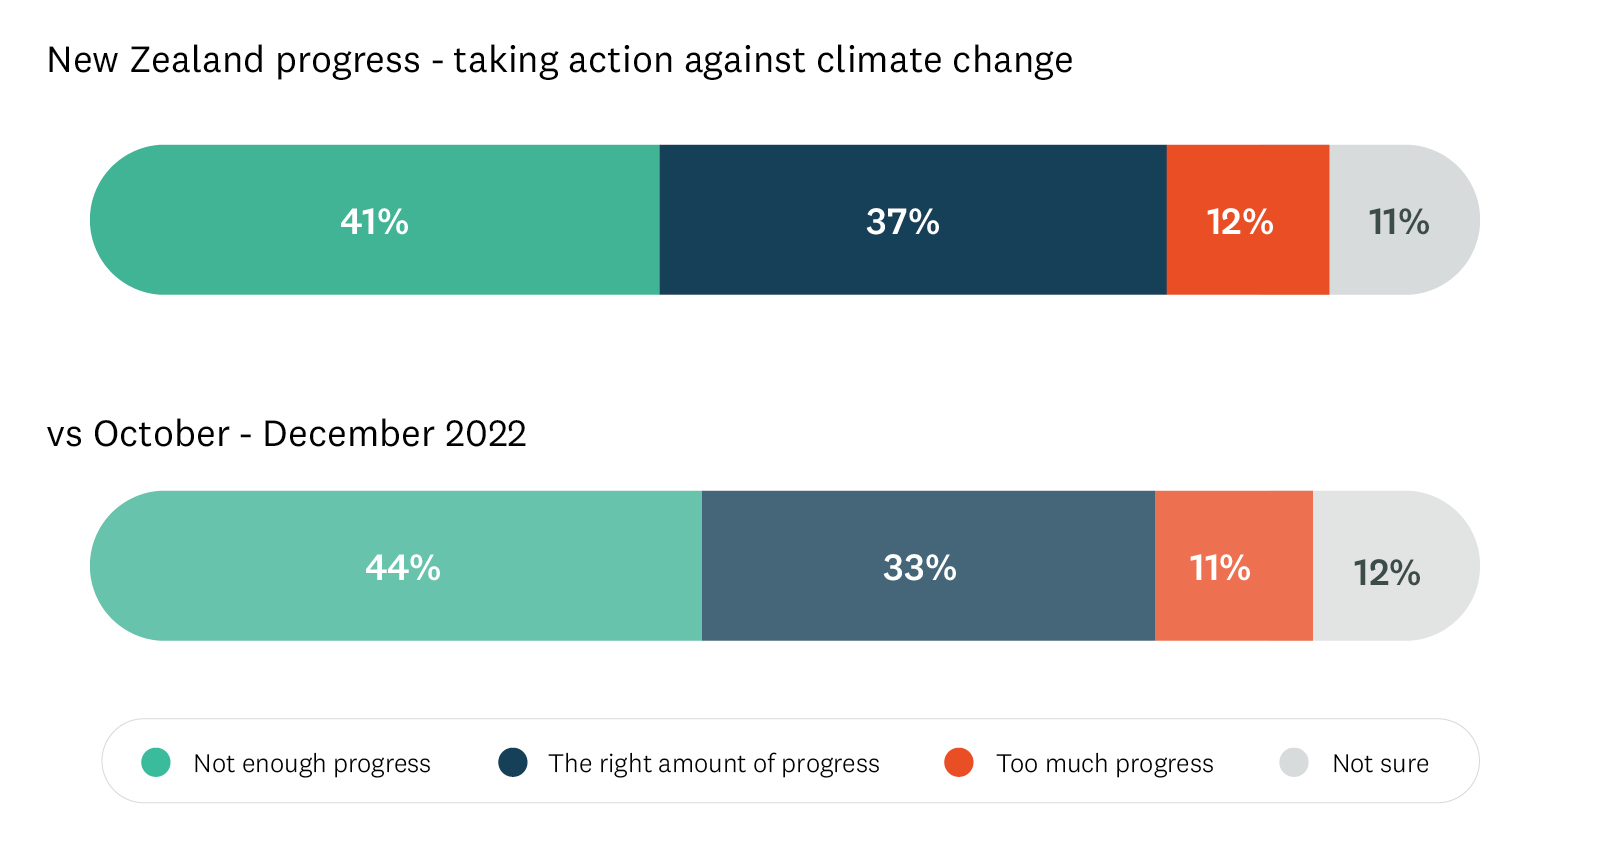This screenshot has width=1600, height=860.
Task: Click the 33% slate blue bar segment
Action: point(928,566)
